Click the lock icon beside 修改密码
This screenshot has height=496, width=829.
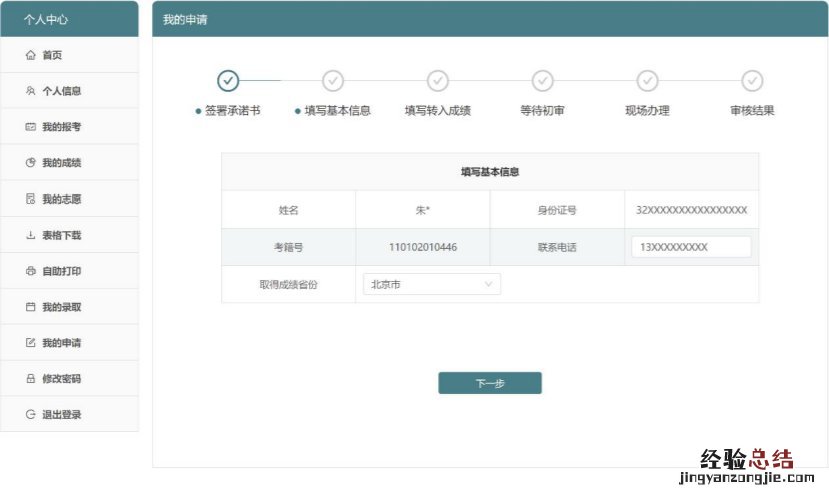(x=30, y=379)
